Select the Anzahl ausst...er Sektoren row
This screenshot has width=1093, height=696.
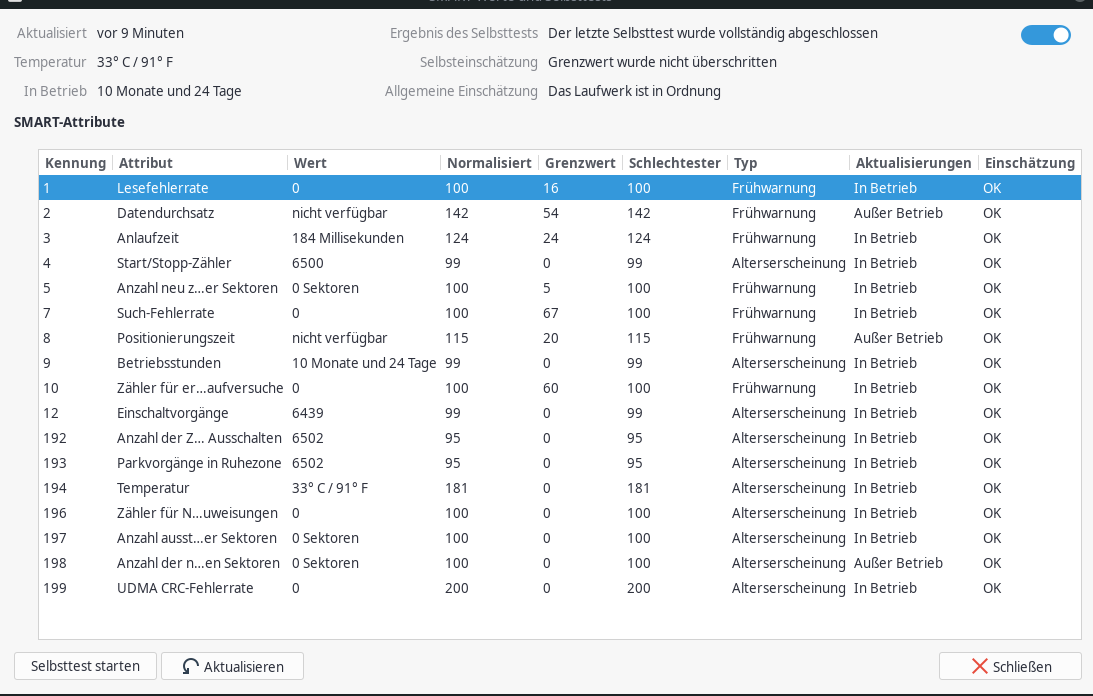click(x=560, y=538)
